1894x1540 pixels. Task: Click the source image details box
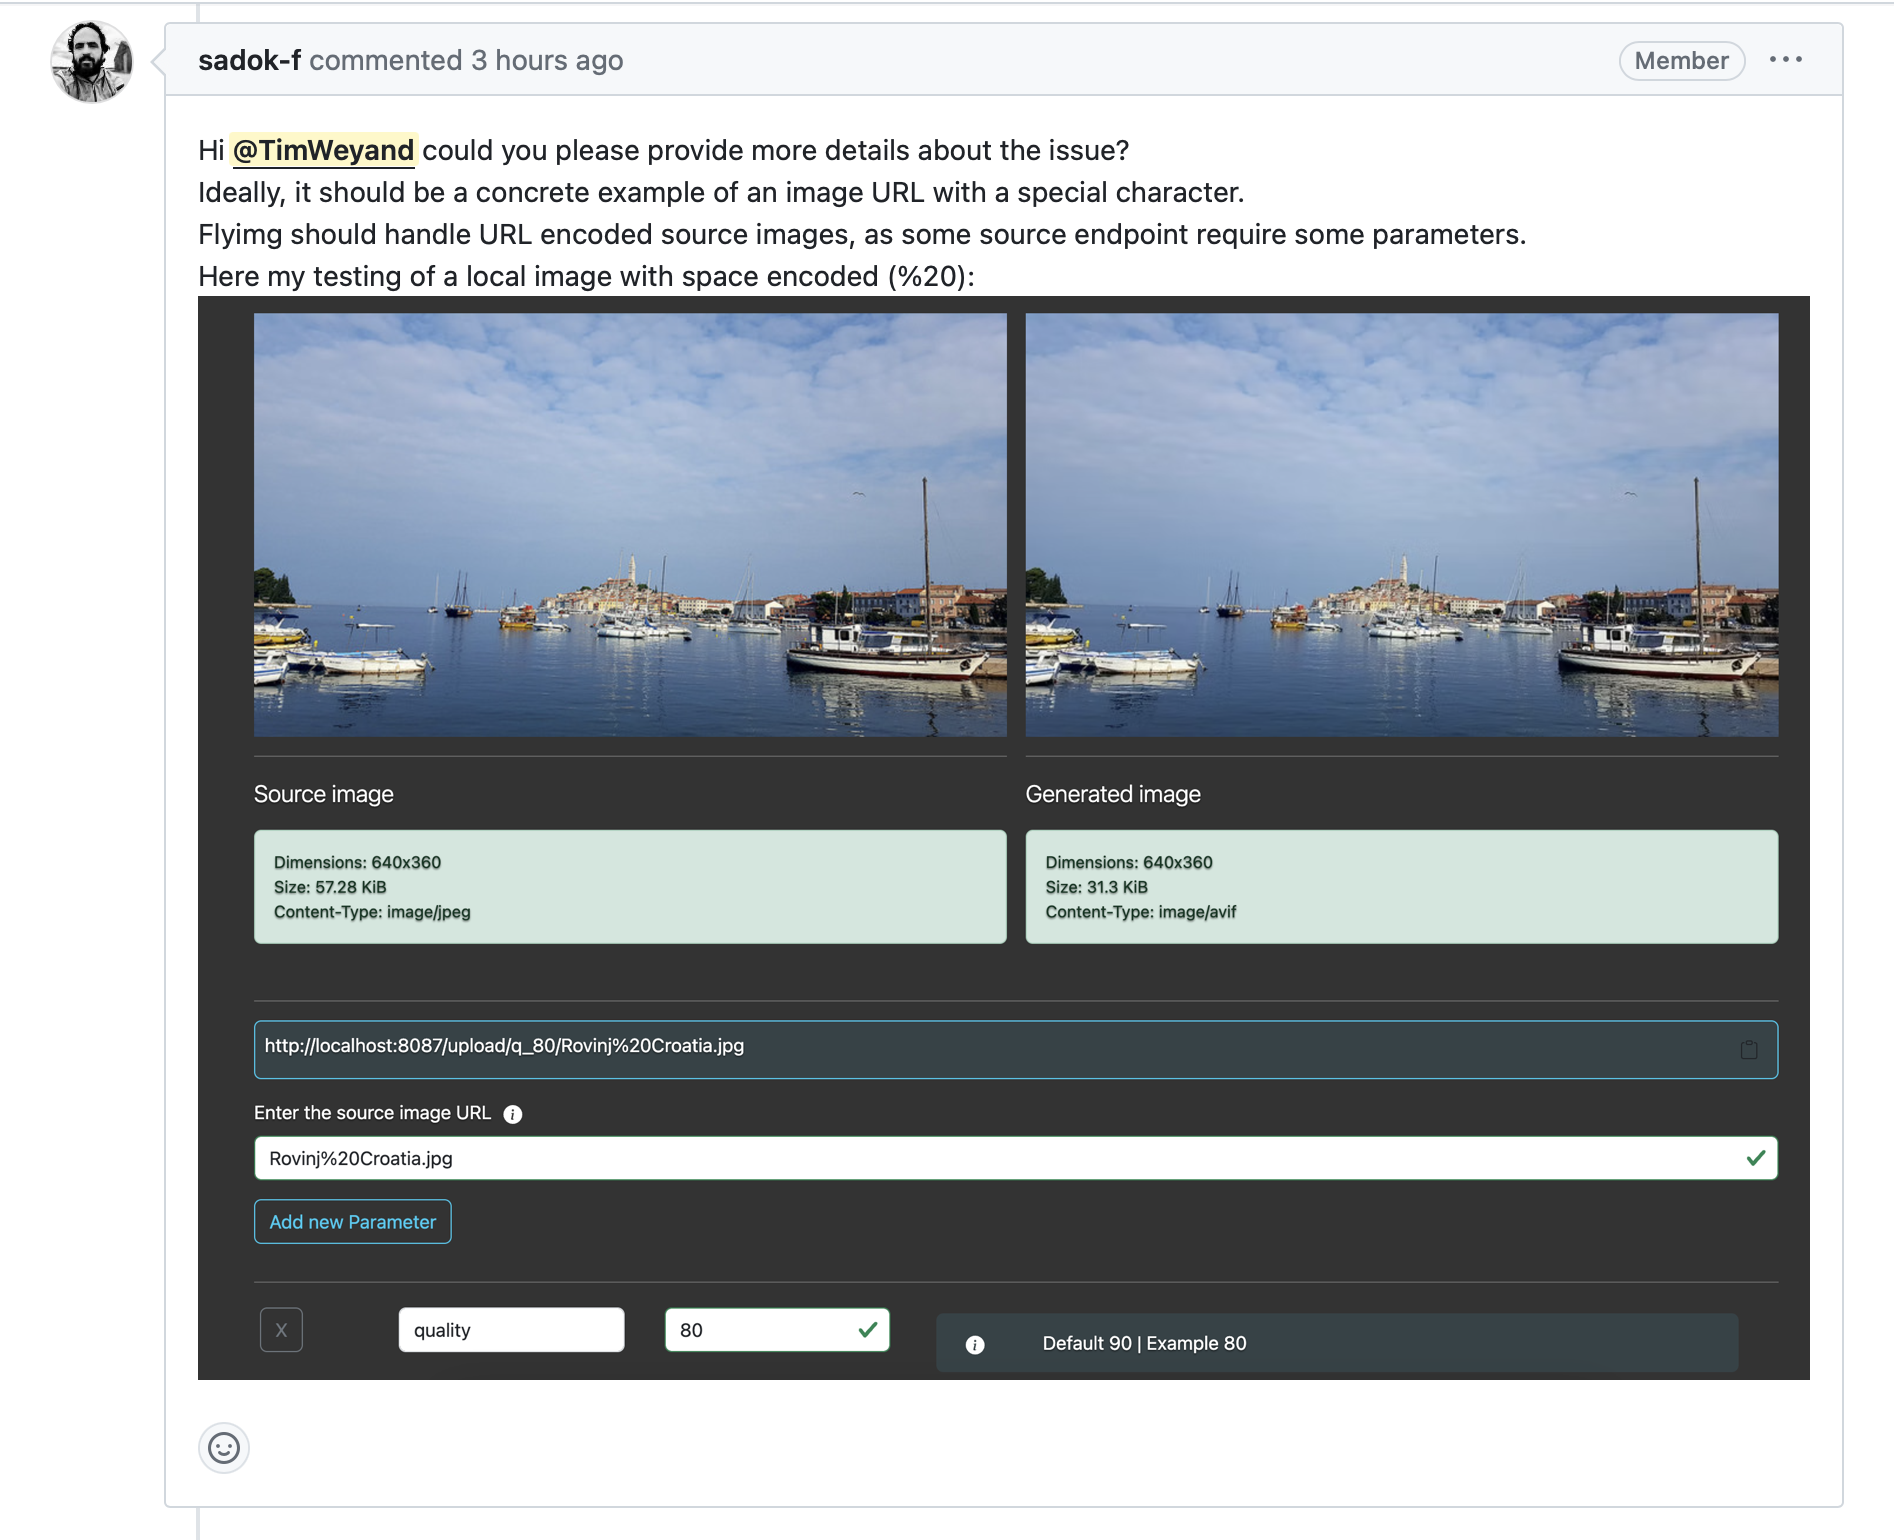pos(630,886)
